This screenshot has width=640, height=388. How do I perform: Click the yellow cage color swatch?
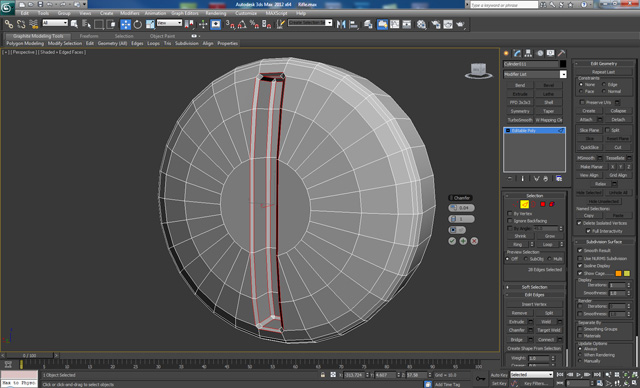pos(627,273)
